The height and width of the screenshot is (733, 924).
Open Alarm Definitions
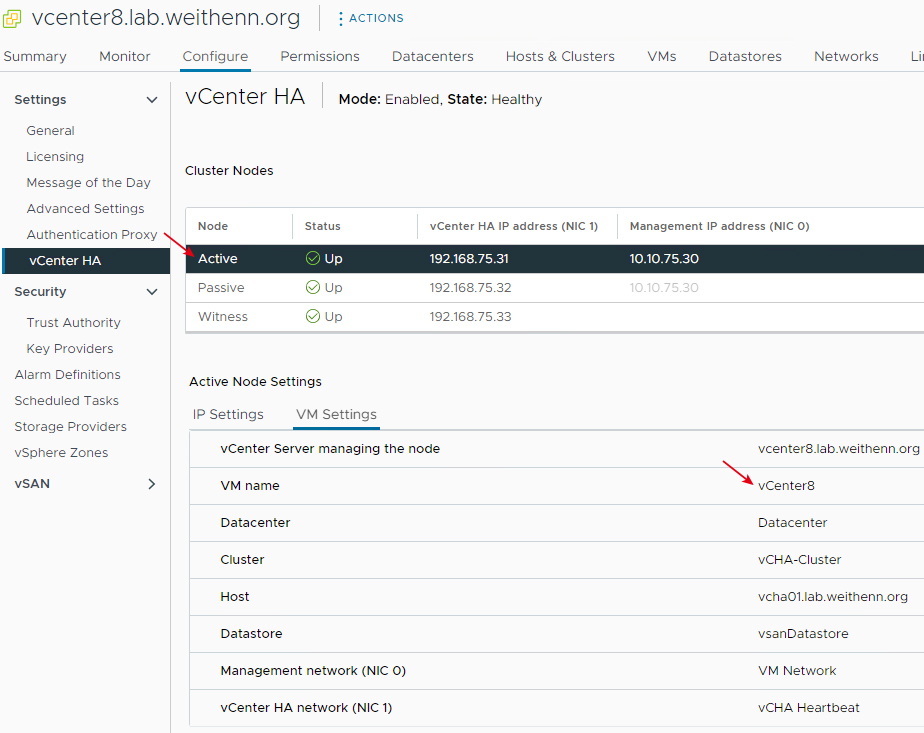pyautogui.click(x=67, y=375)
